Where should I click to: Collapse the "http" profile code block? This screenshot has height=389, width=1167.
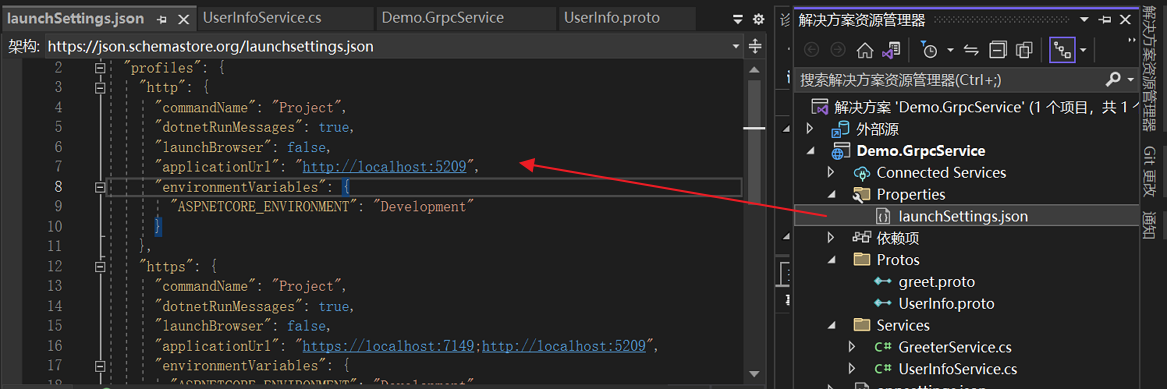pos(100,88)
